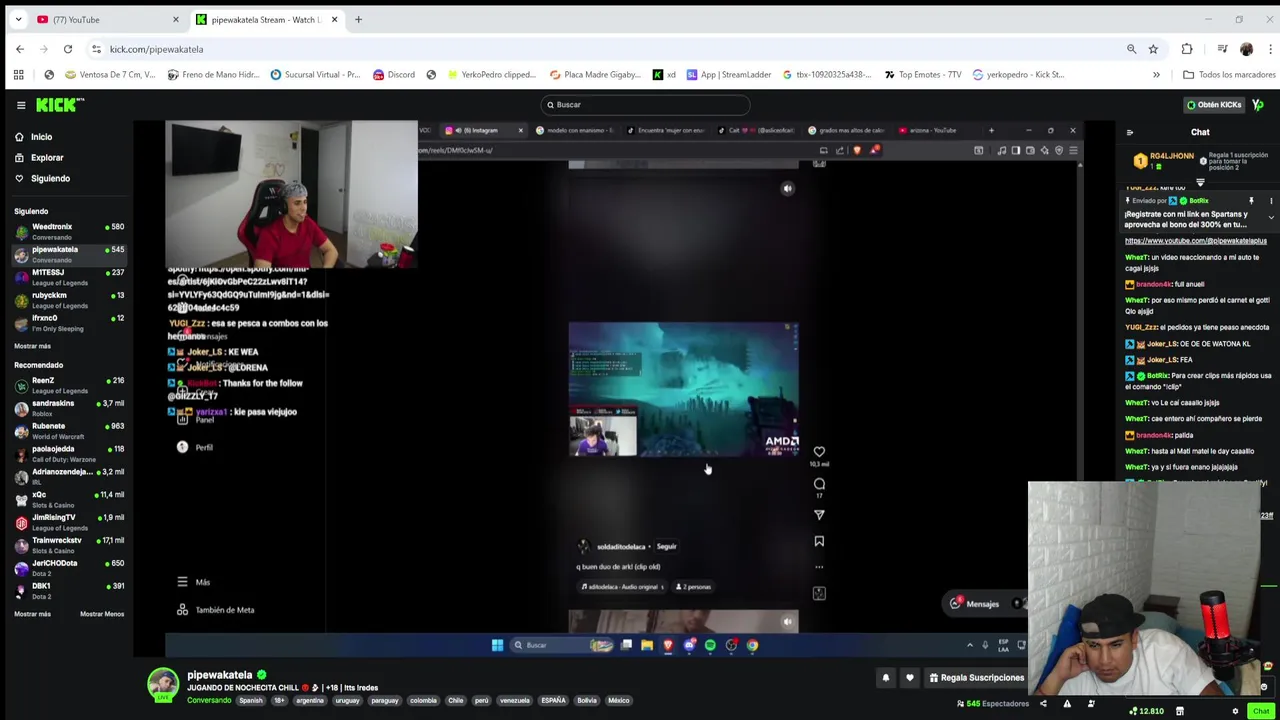
Task: Open the Discord bookmark
Action: (394, 74)
